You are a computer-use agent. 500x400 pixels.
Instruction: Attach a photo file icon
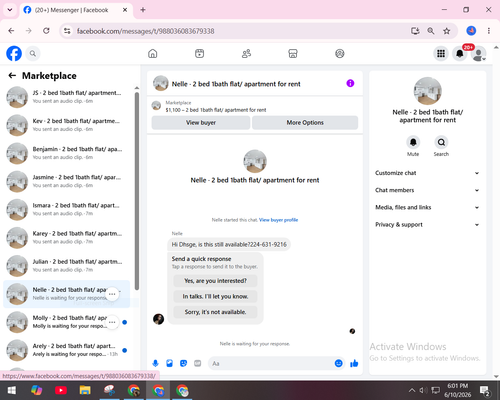[x=169, y=363]
